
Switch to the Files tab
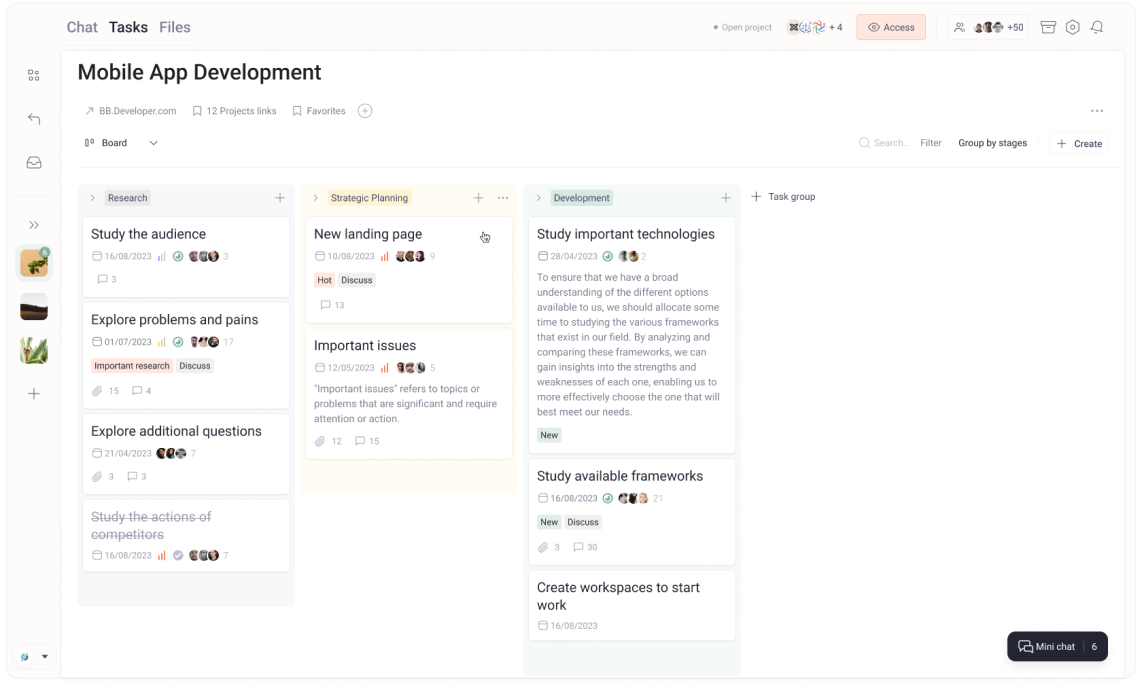pyautogui.click(x=175, y=27)
